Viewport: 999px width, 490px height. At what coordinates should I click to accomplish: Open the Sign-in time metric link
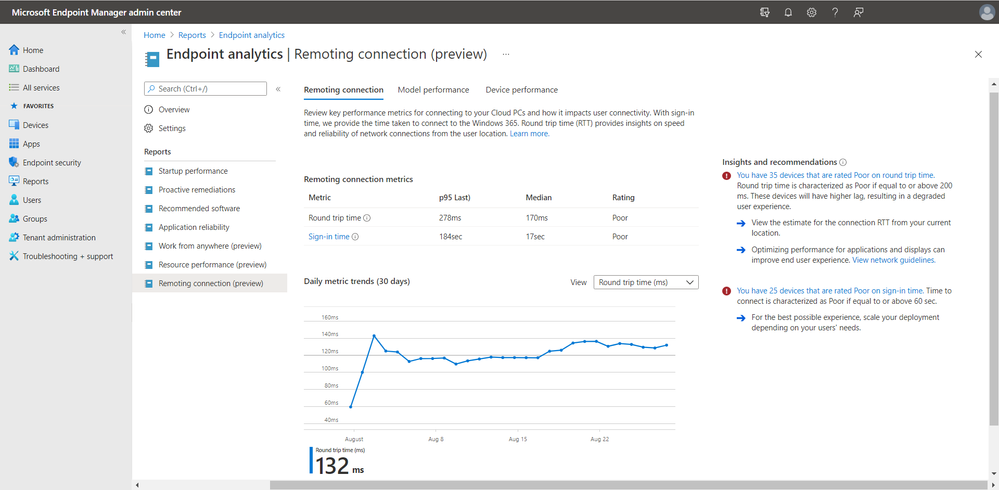[329, 236]
